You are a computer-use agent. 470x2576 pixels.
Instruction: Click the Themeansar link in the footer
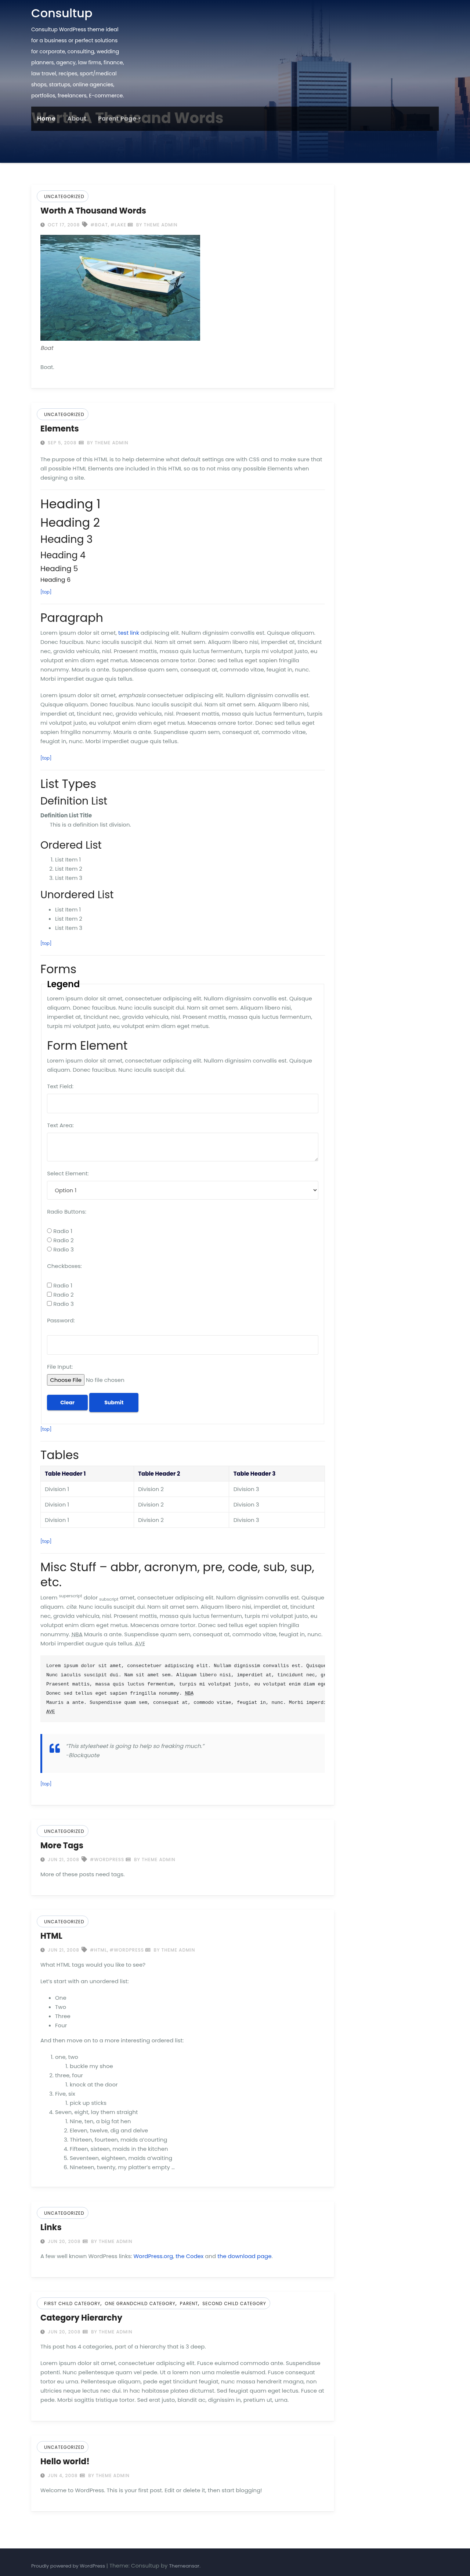(x=184, y=2566)
